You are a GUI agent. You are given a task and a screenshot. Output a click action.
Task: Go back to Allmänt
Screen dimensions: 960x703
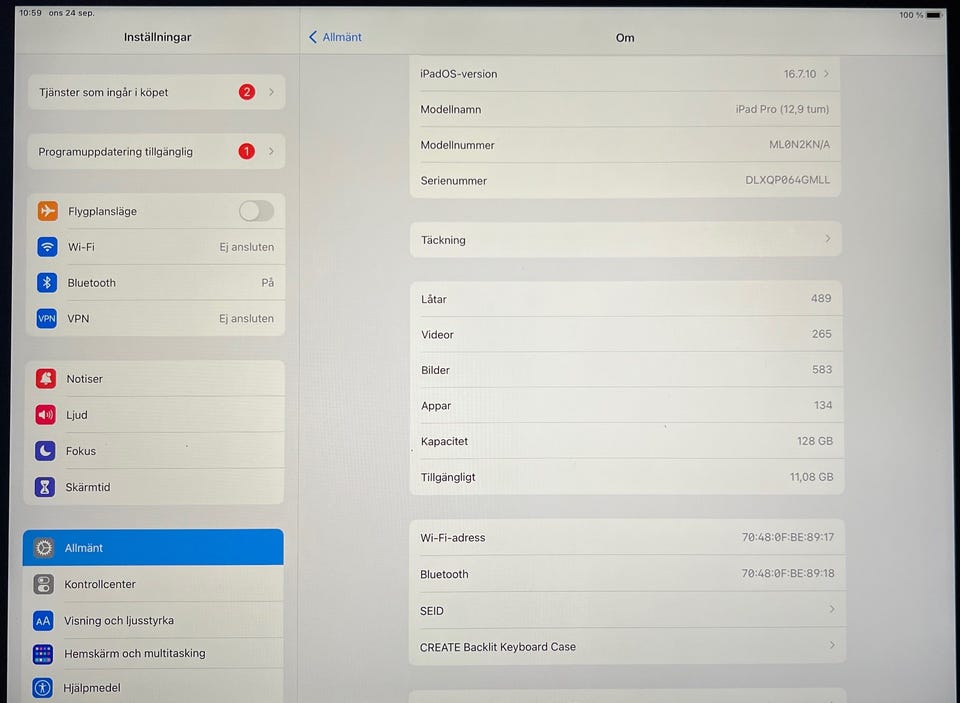point(335,37)
